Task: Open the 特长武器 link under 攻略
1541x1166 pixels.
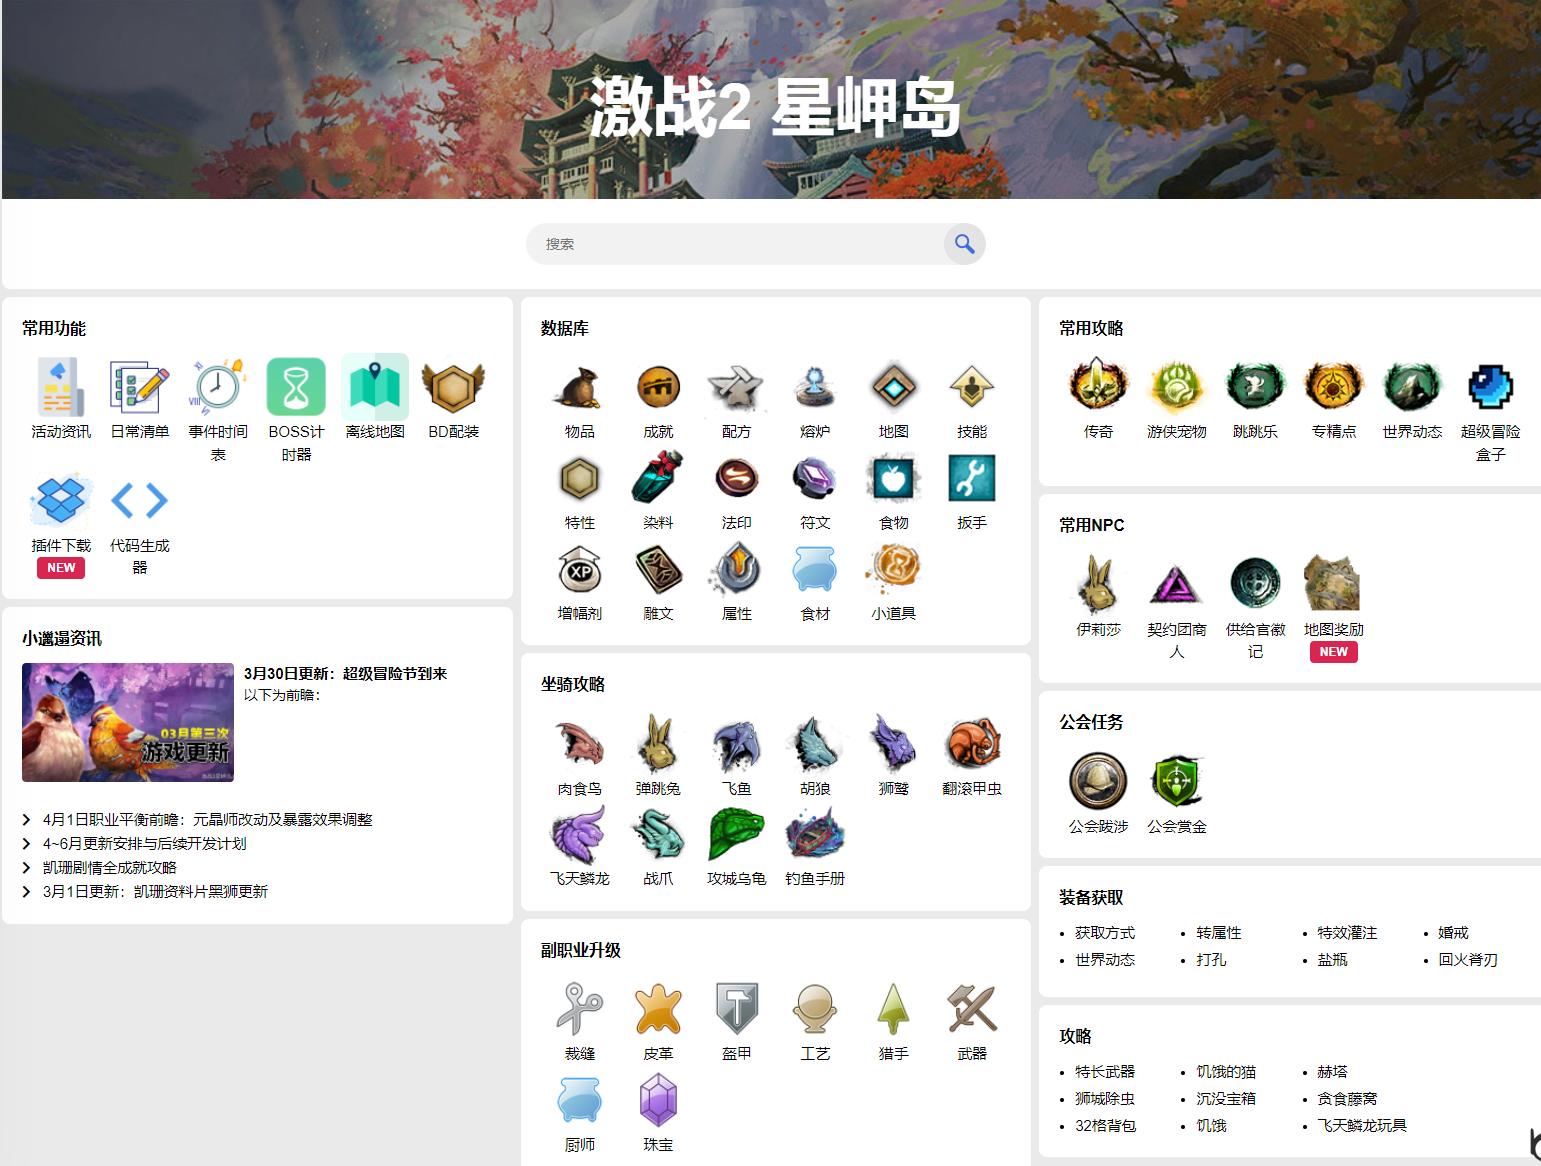Action: [1104, 1071]
